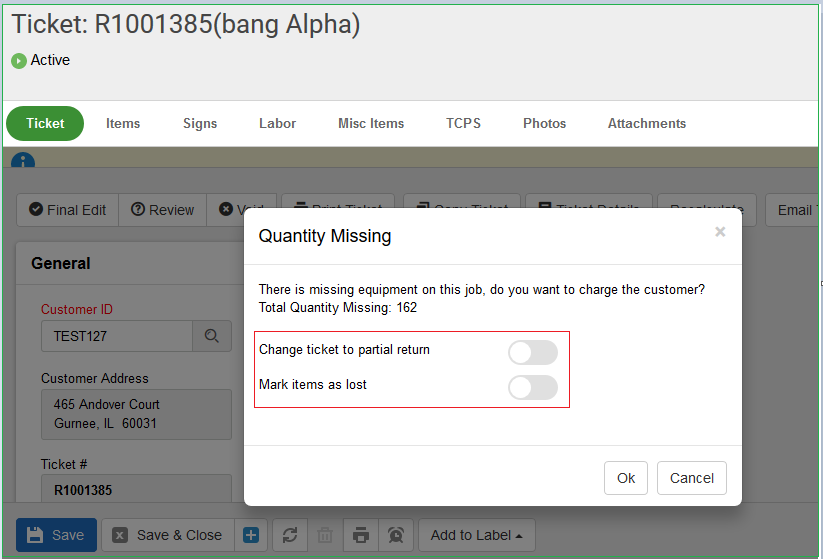This screenshot has width=823, height=559.
Task: Click the refresh icon in bottom toolbar
Action: (290, 535)
